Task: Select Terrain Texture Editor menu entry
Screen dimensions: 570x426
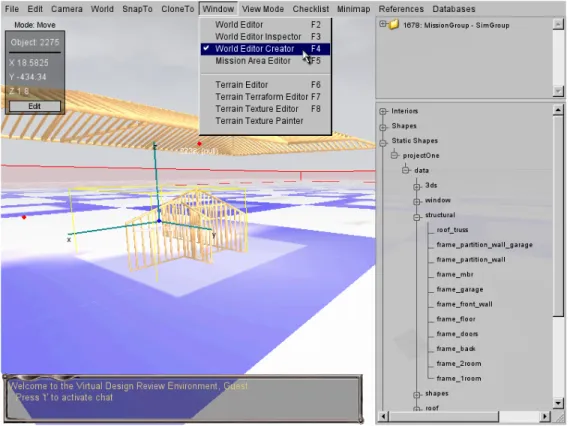Action: 265,109
